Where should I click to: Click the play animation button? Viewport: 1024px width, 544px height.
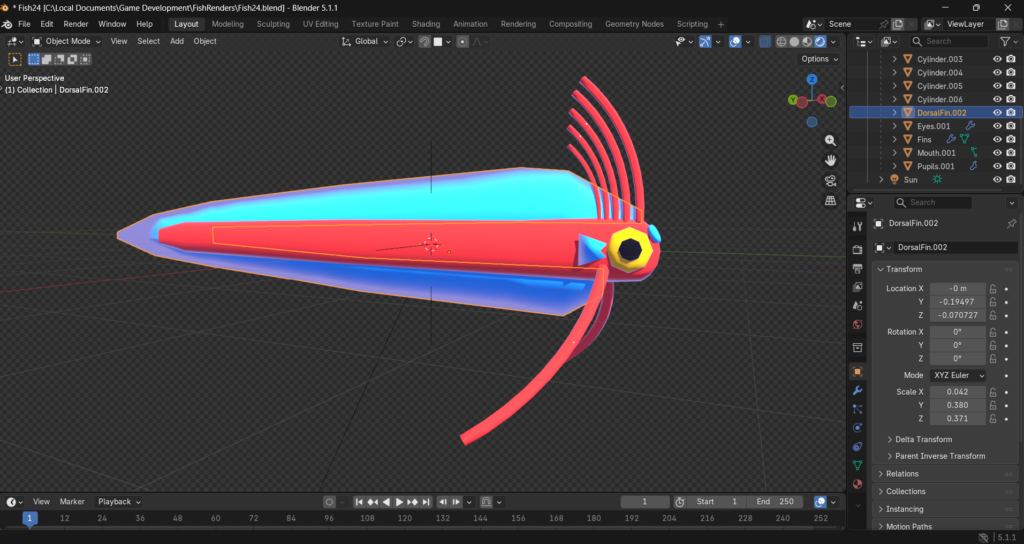[399, 502]
